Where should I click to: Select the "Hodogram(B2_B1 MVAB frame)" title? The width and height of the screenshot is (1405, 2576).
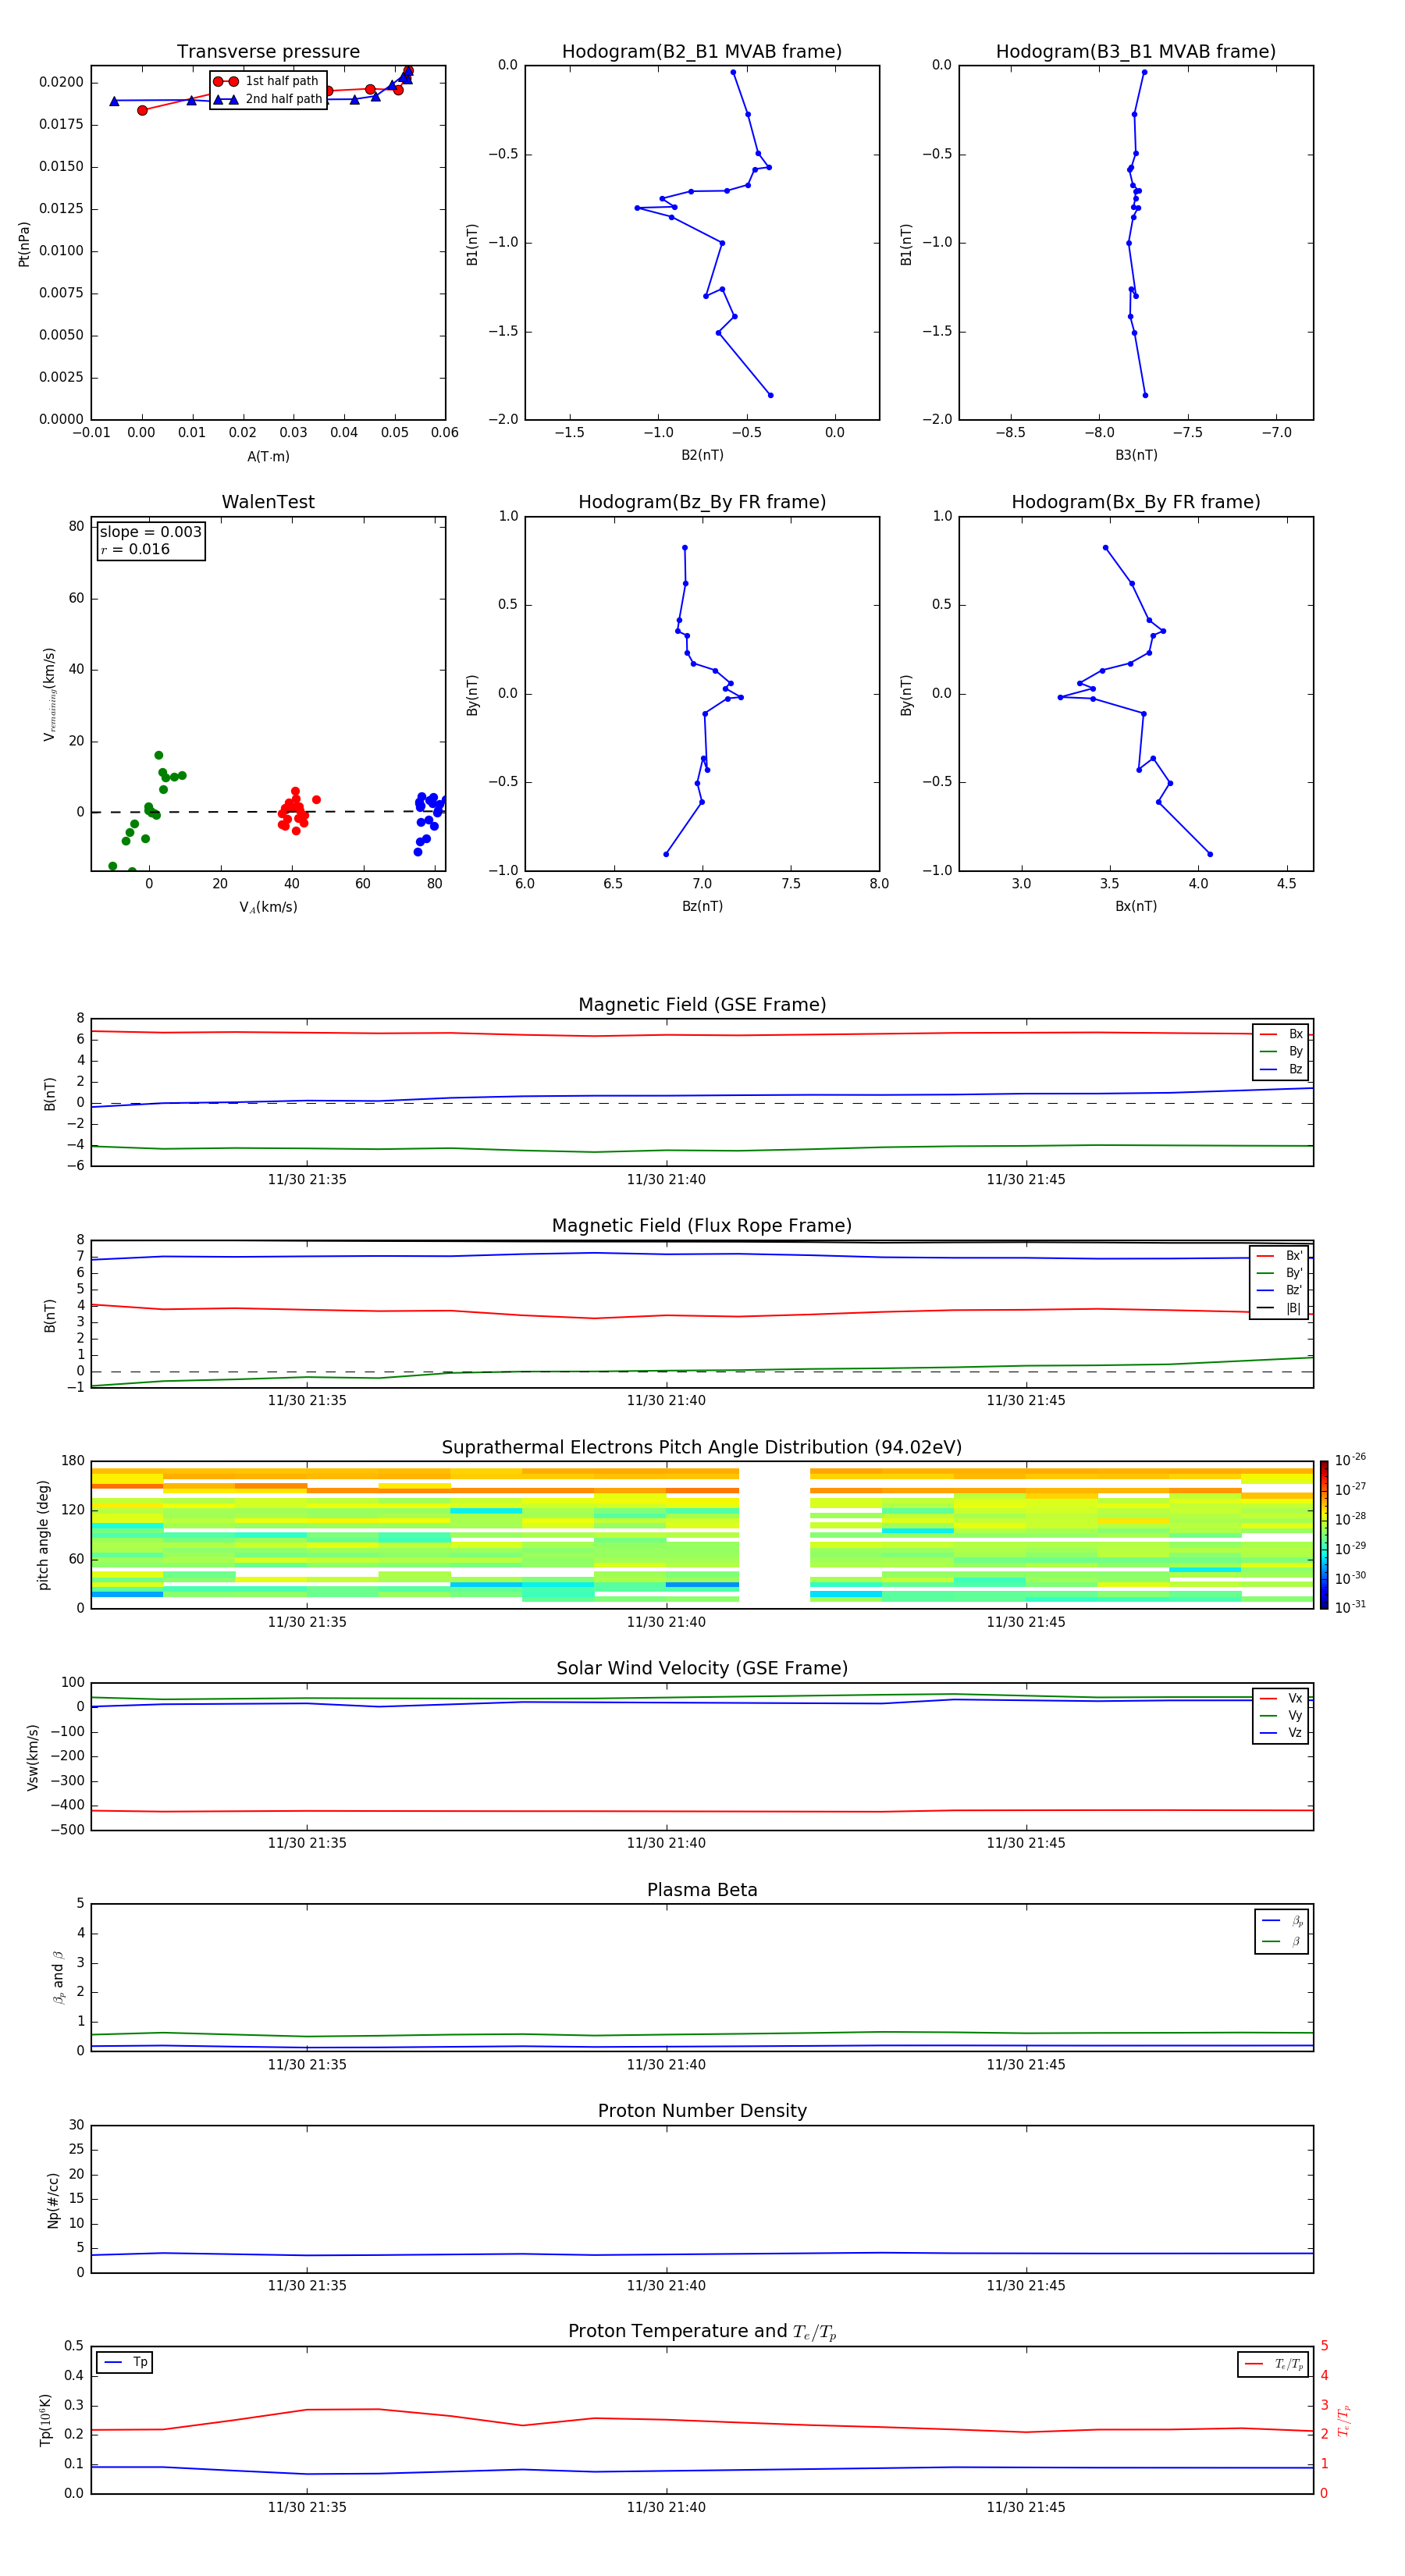tap(702, 52)
